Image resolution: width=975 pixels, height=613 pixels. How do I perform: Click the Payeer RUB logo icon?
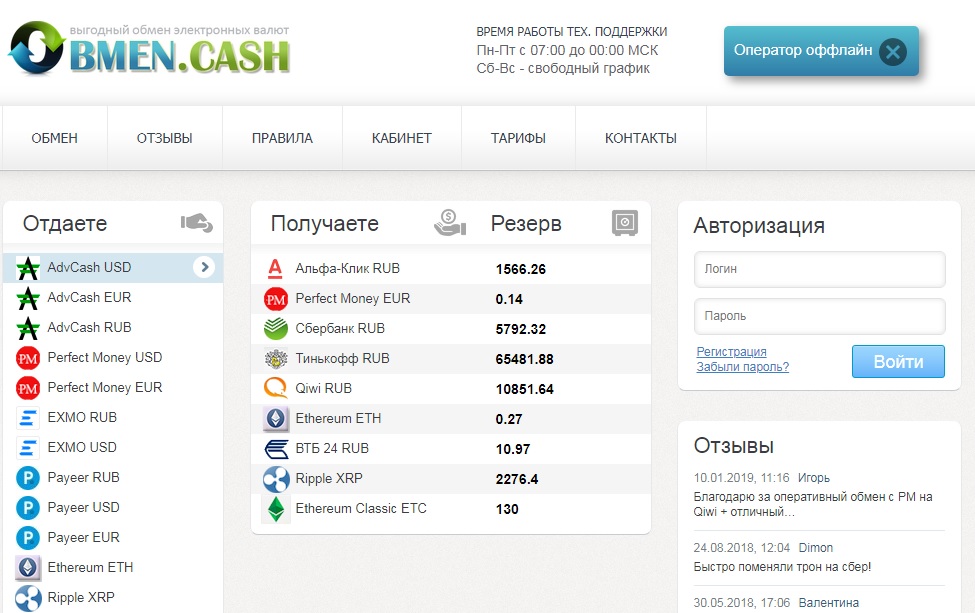point(28,477)
